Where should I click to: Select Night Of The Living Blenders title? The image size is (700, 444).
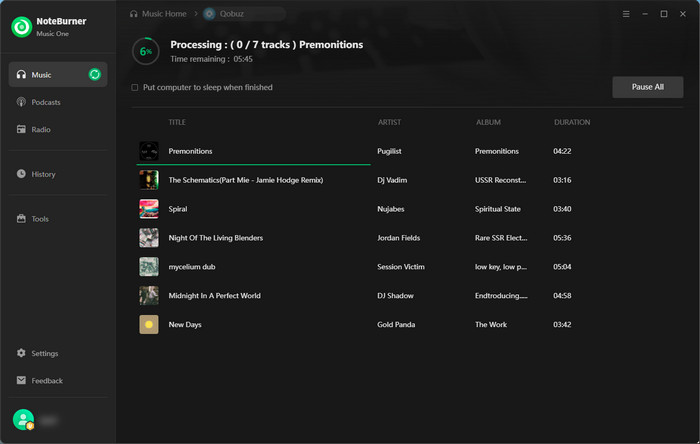tap(216, 238)
